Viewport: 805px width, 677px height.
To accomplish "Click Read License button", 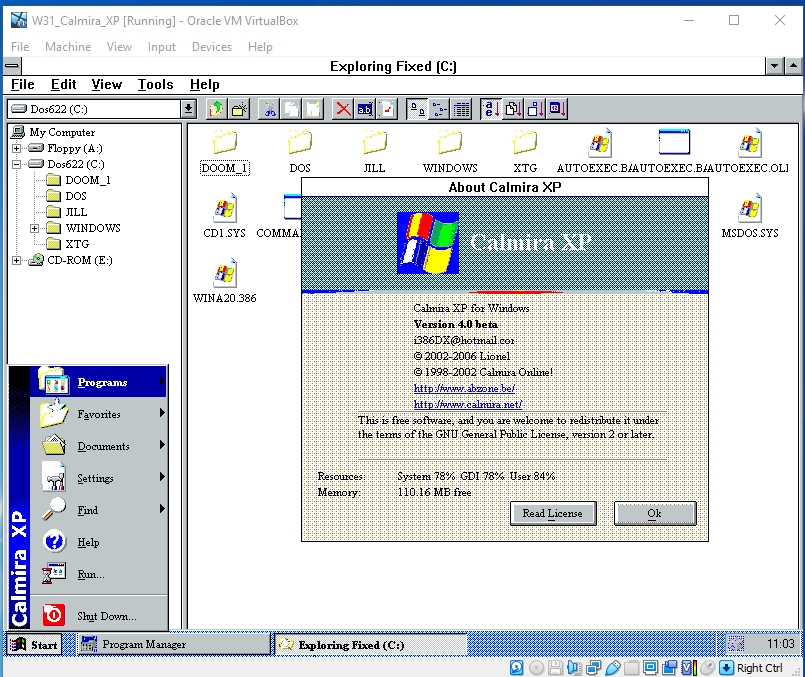I will click(x=553, y=513).
